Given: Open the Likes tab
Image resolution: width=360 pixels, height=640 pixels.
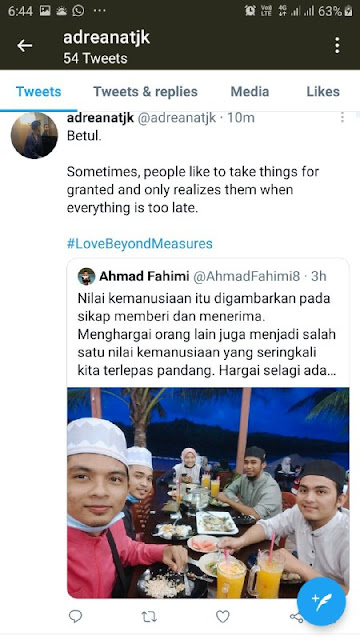Looking at the screenshot, I should tap(323, 91).
